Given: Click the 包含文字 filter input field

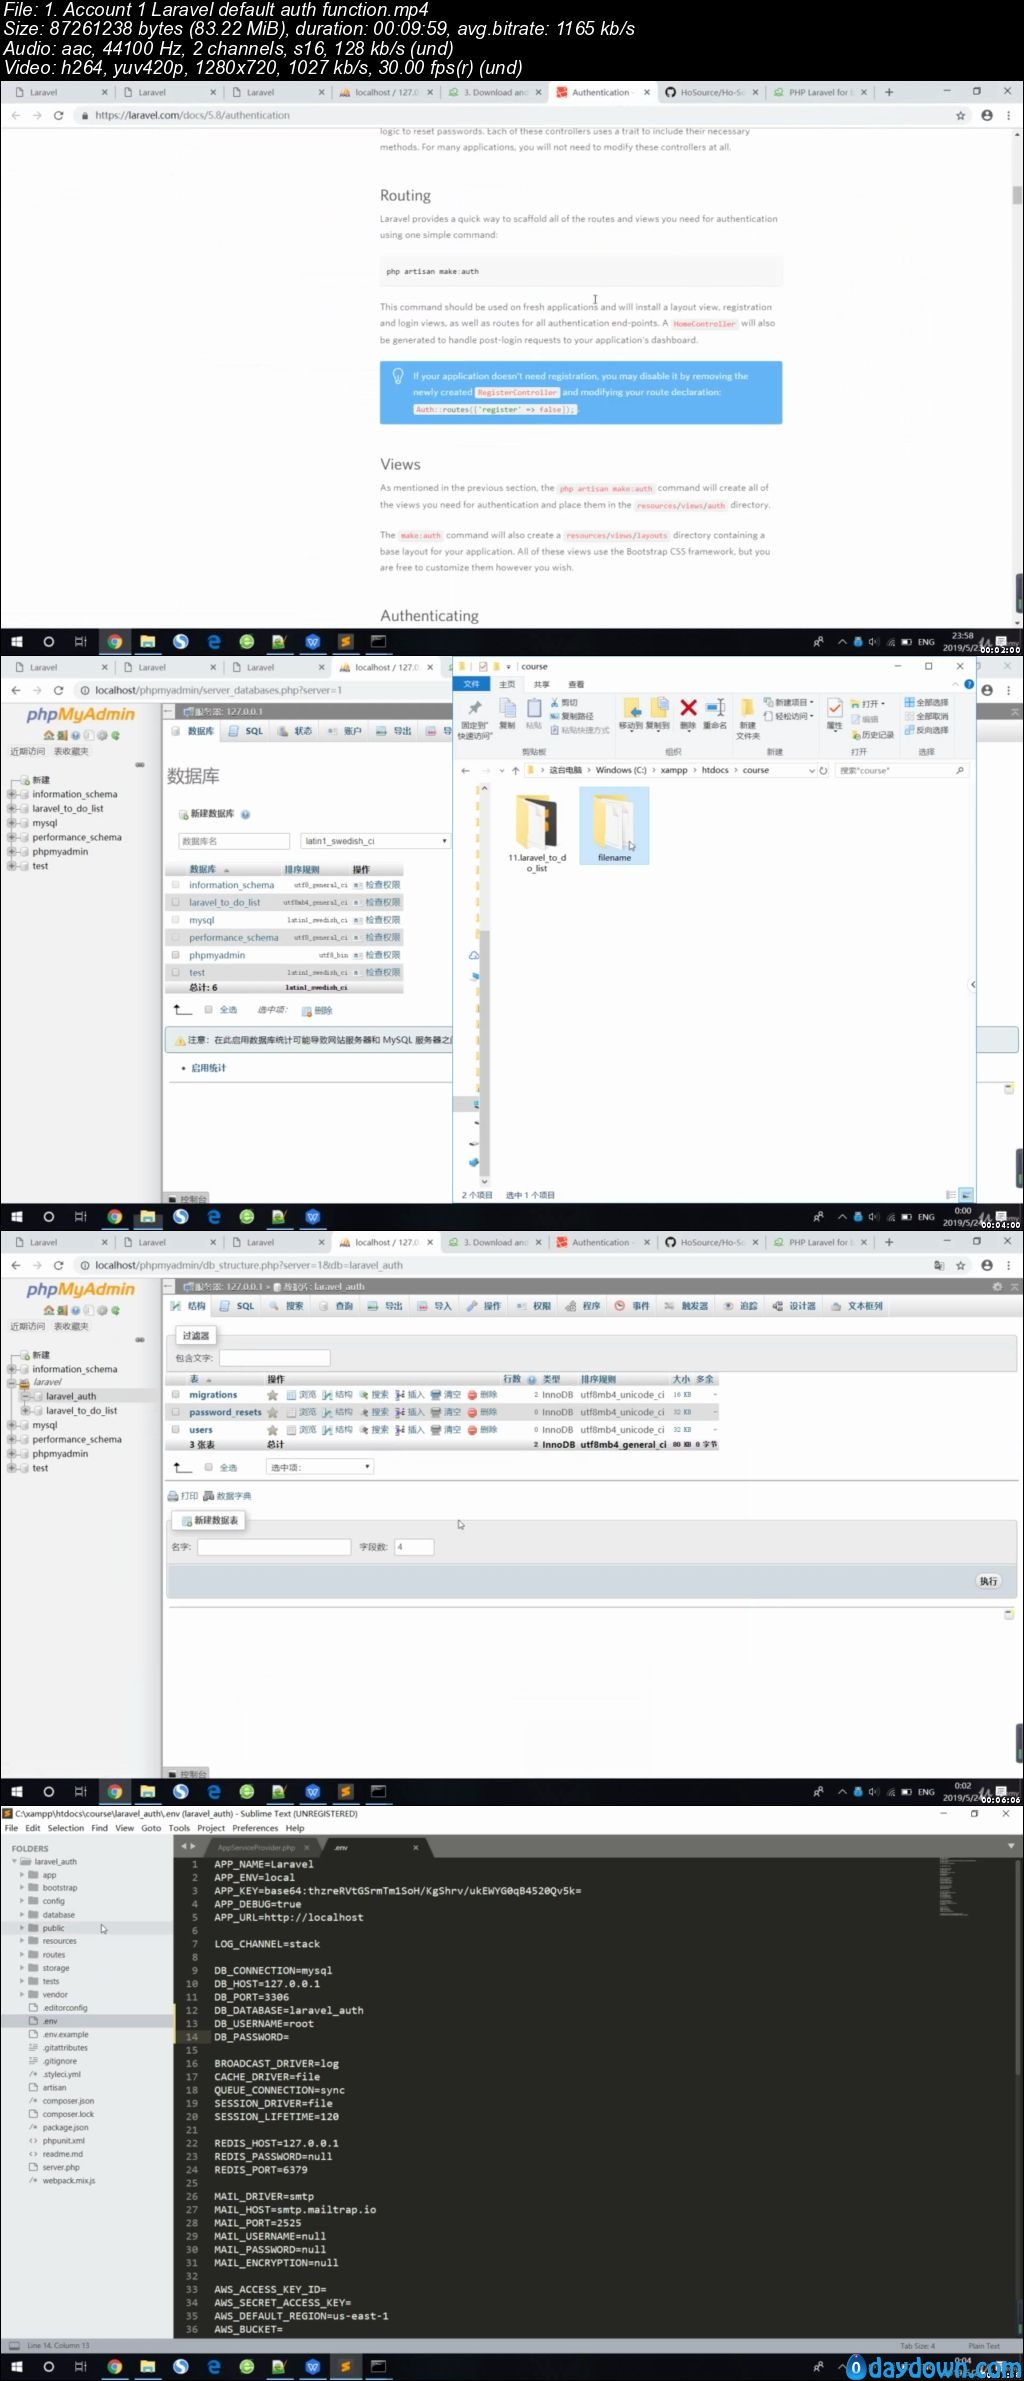Looking at the screenshot, I should coord(274,1358).
